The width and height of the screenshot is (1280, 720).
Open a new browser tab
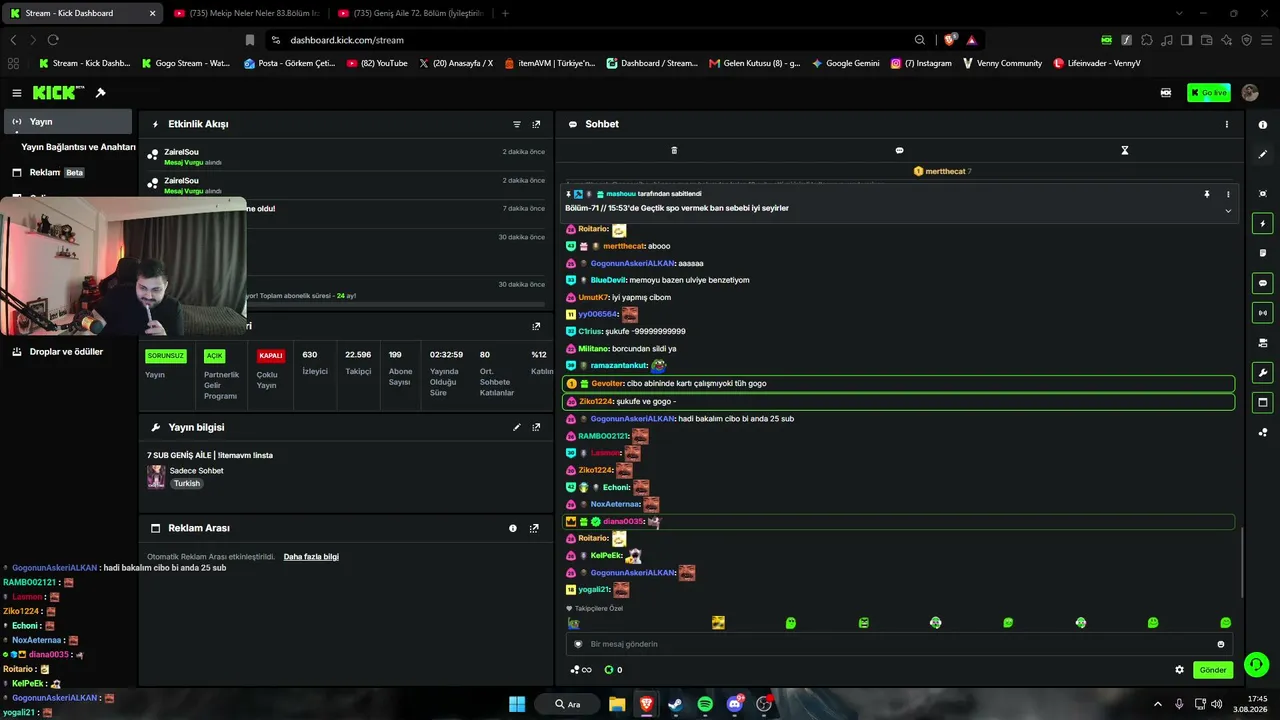tap(505, 14)
